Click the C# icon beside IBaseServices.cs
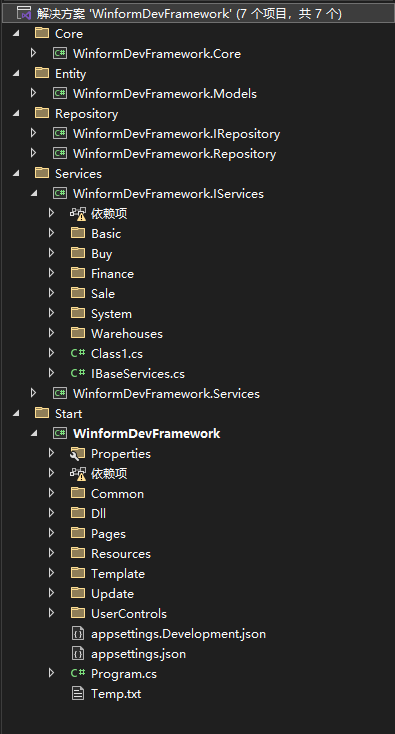The width and height of the screenshot is (395, 734). click(x=78, y=373)
